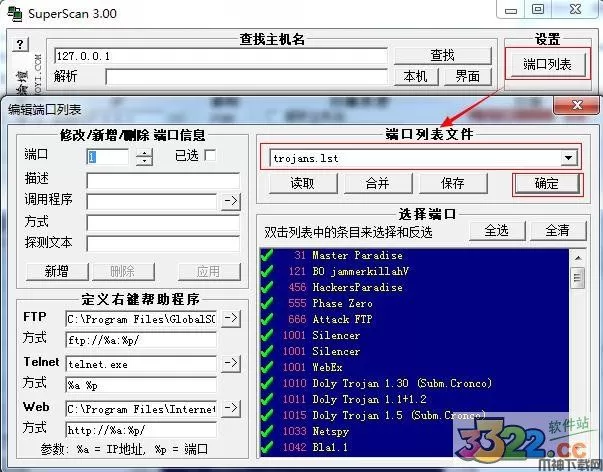Toggle the 已选 selected checkbox
The height and width of the screenshot is (472, 603).
pyautogui.click(x=210, y=155)
